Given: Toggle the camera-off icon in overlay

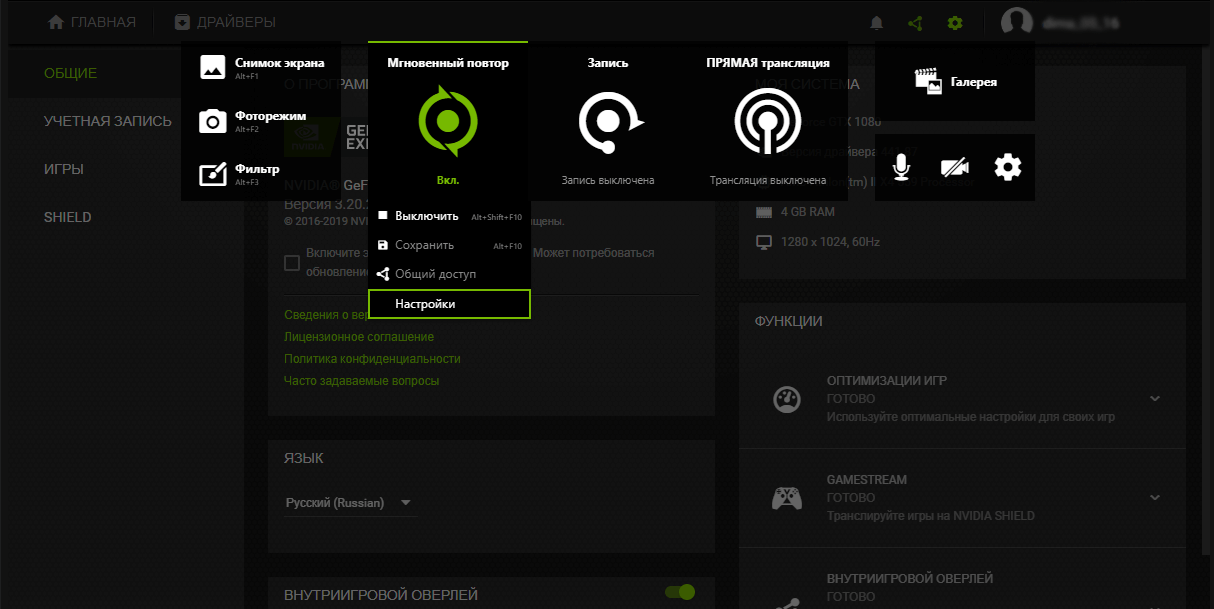Looking at the screenshot, I should (955, 168).
